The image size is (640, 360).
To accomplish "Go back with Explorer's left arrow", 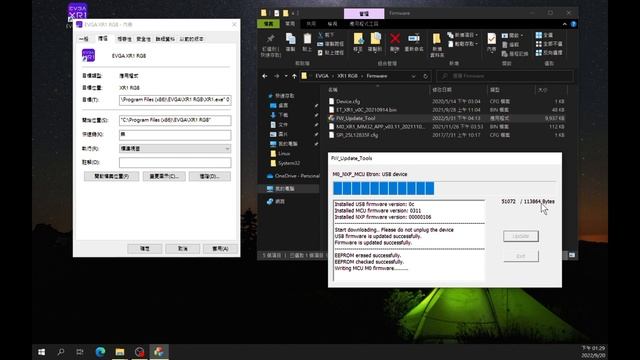I will [265, 76].
